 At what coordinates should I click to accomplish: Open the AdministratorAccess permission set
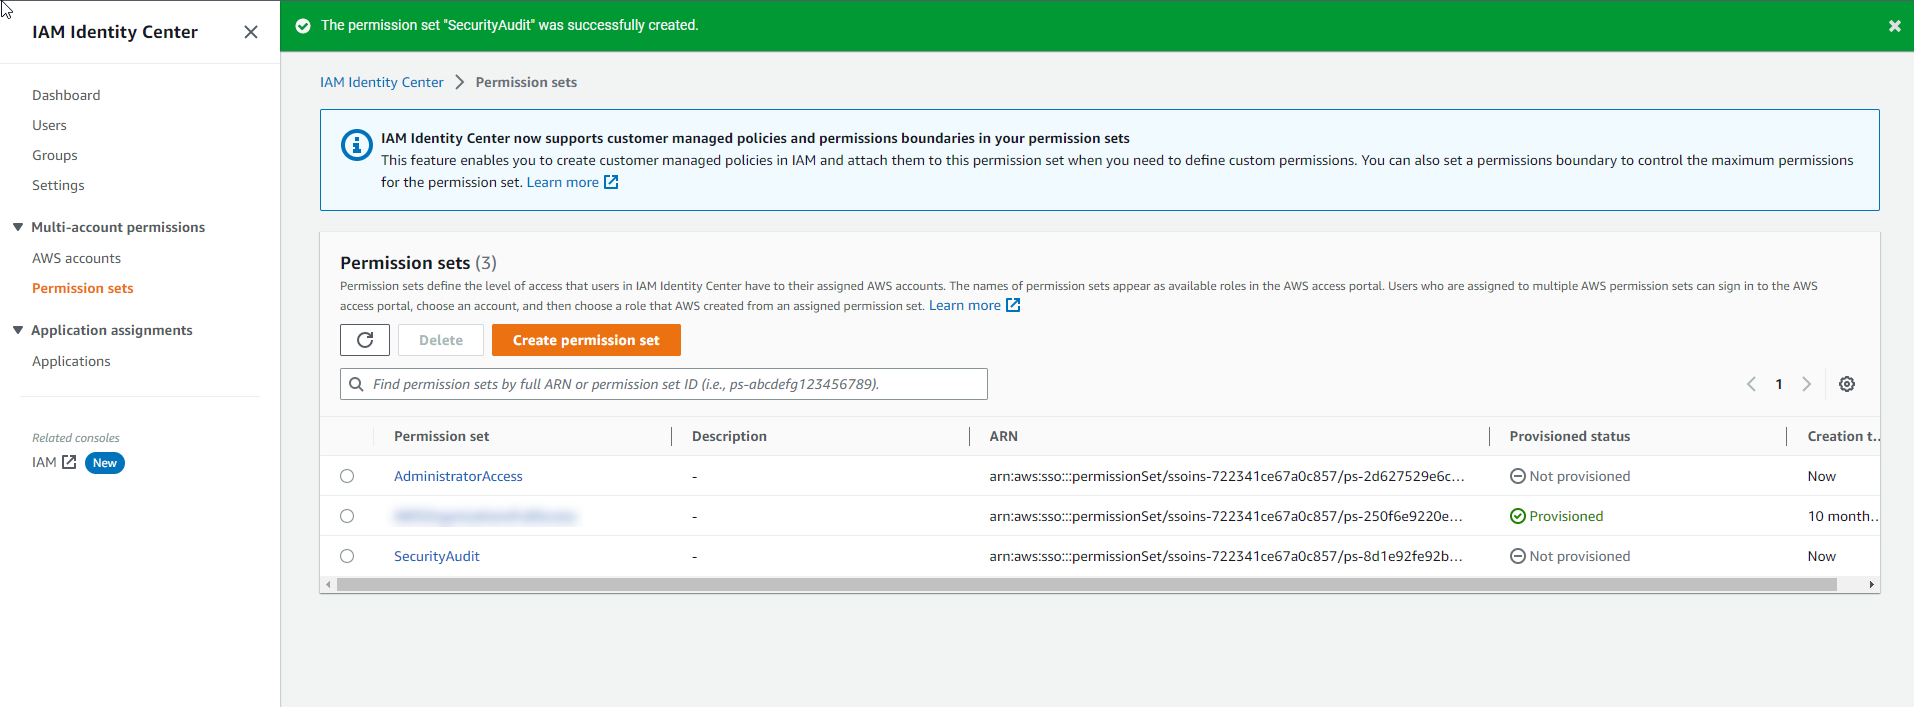coord(458,476)
